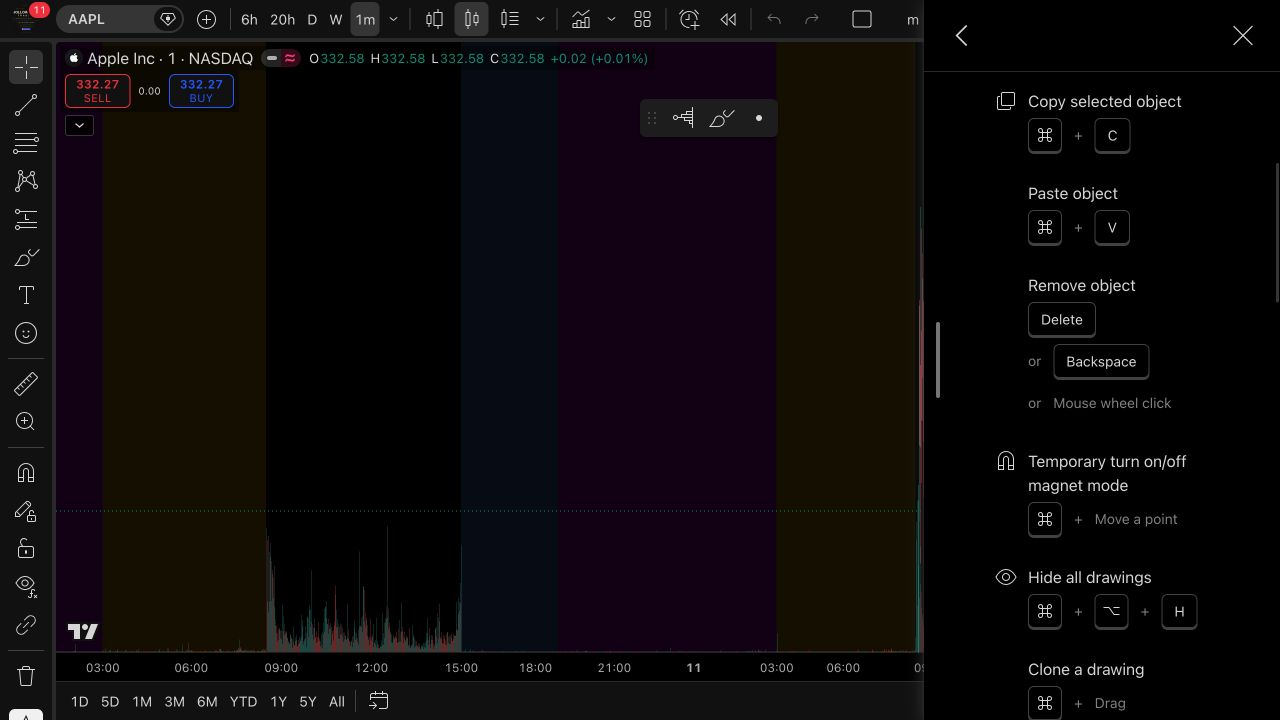Open the line tool template icon in floating toolbar
The image size is (1280, 720).
pyautogui.click(x=683, y=118)
